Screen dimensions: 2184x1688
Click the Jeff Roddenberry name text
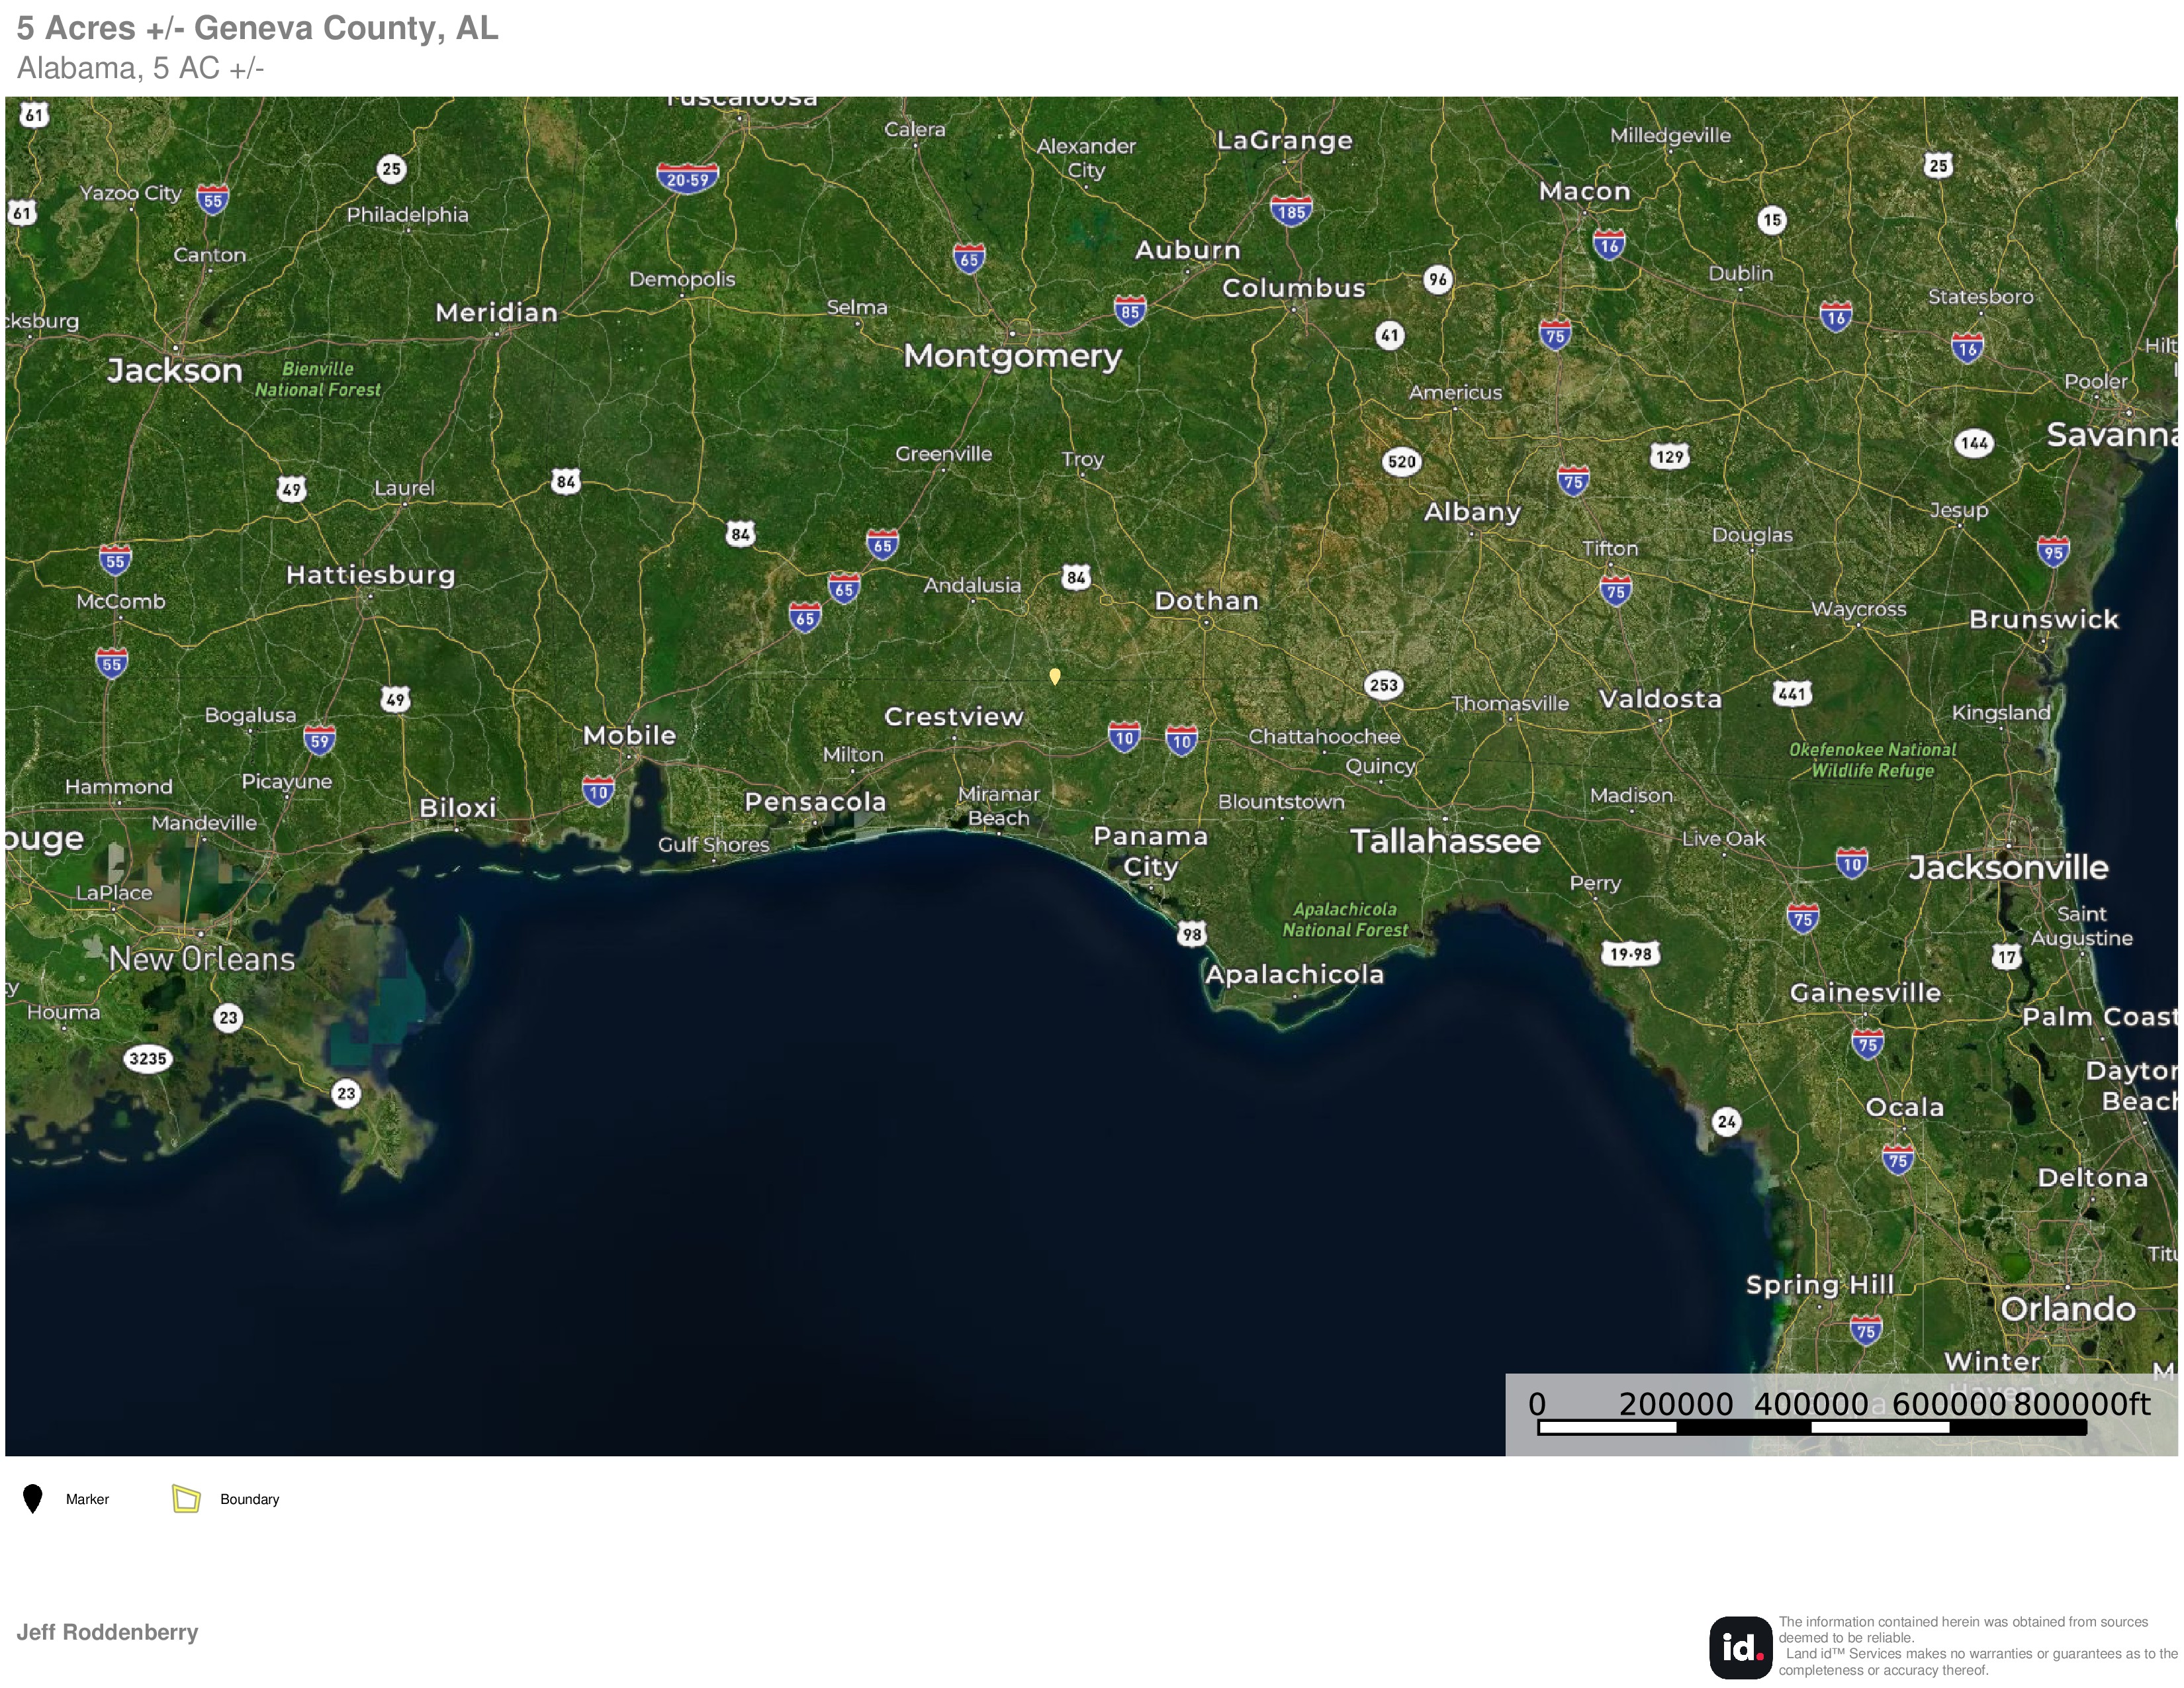click(x=107, y=1632)
